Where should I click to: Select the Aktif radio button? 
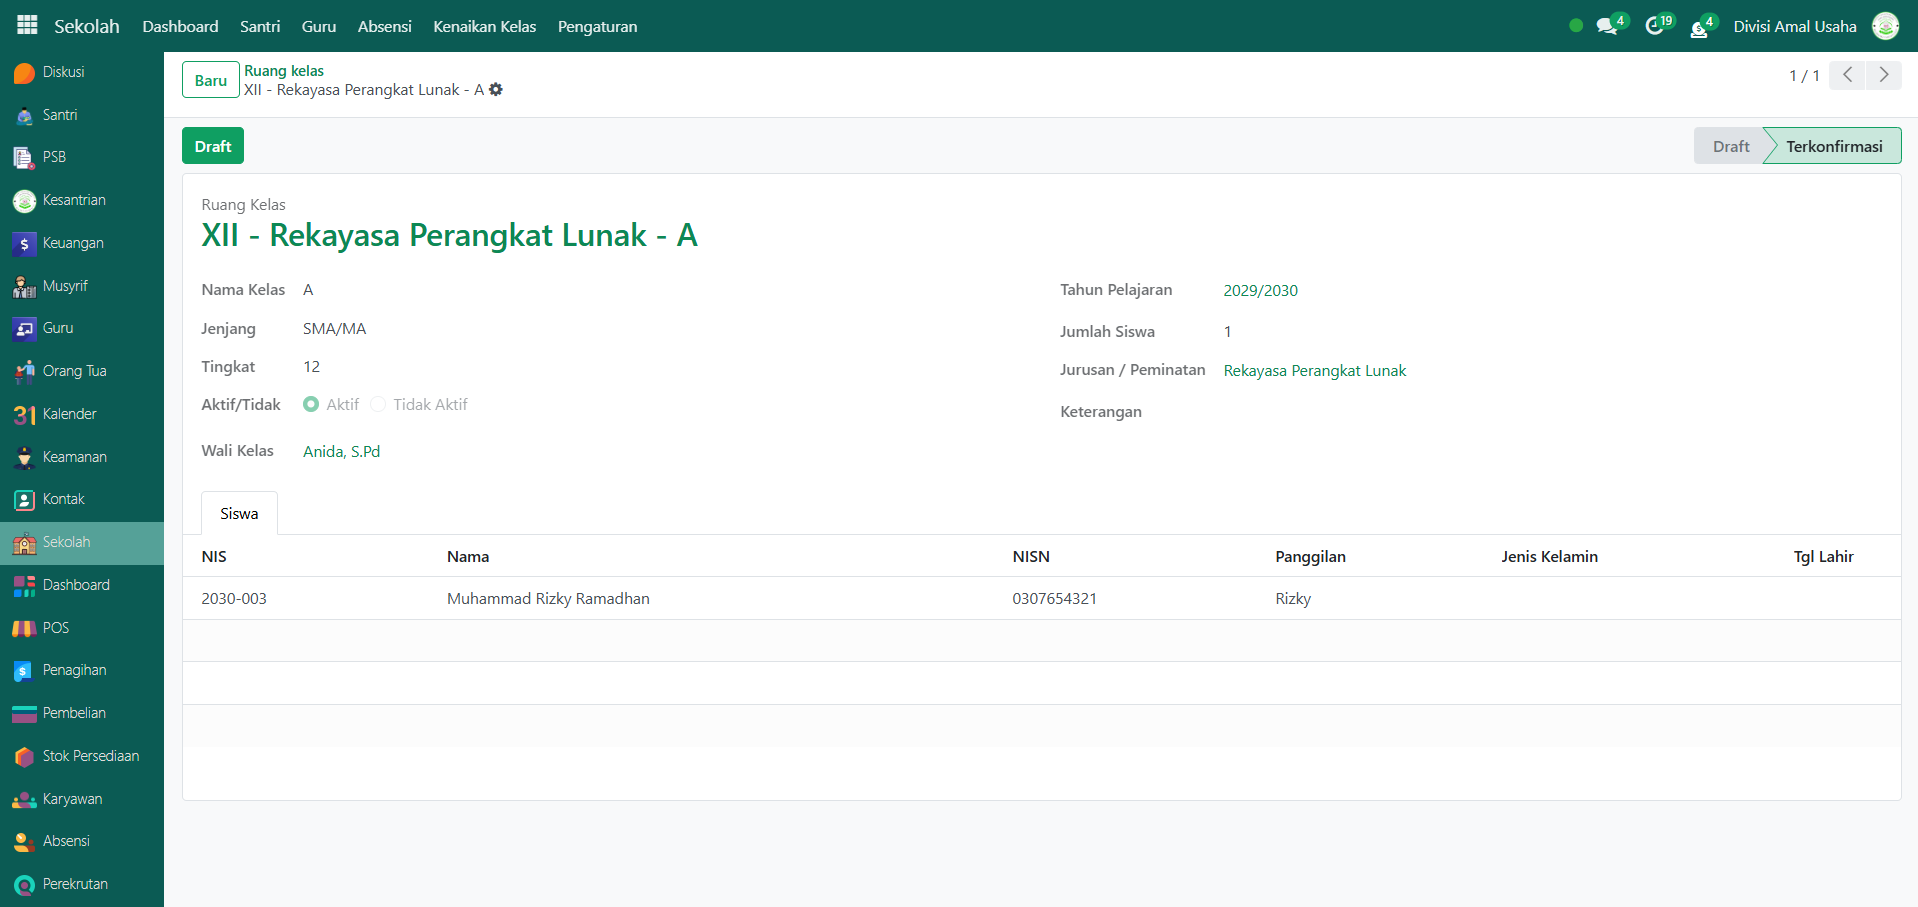tap(311, 404)
